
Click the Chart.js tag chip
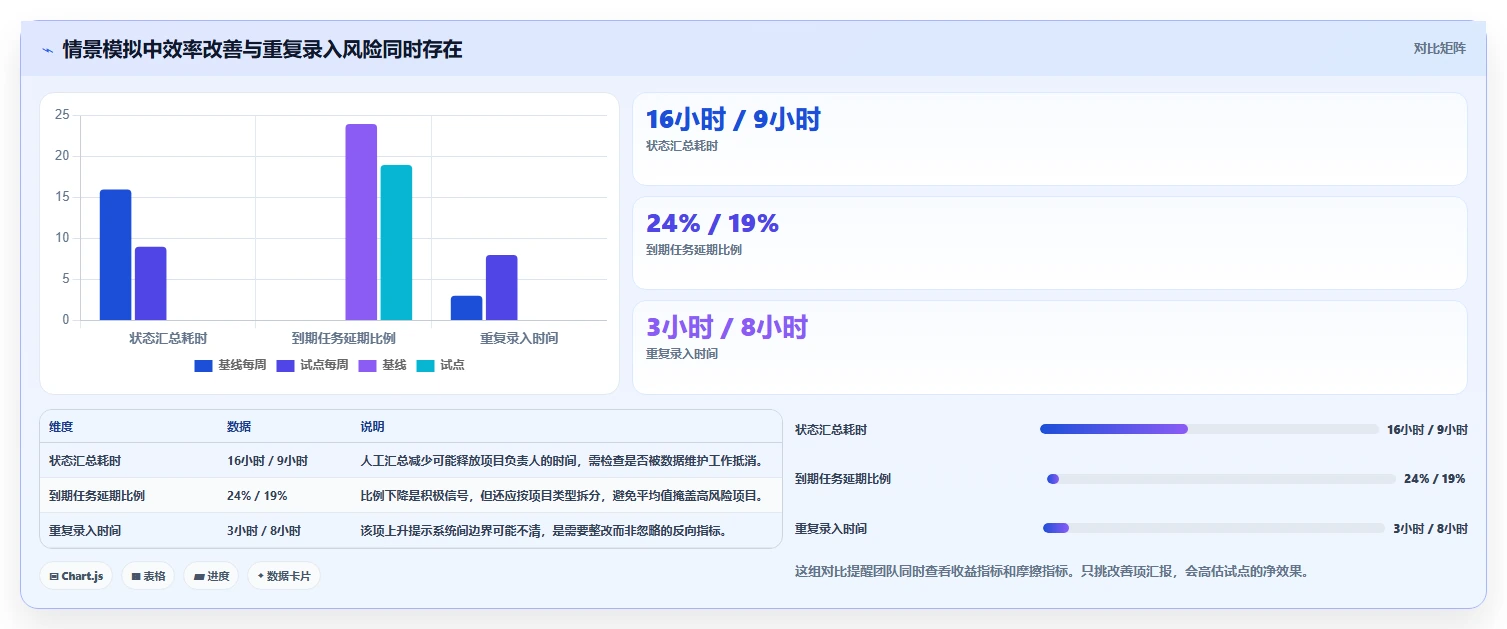76,576
